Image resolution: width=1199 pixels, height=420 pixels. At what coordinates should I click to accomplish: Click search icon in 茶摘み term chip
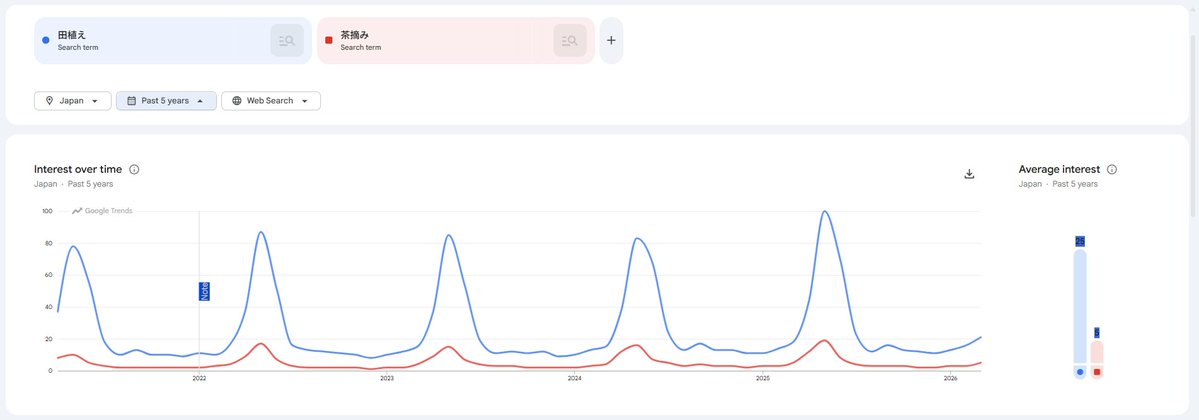[570, 41]
